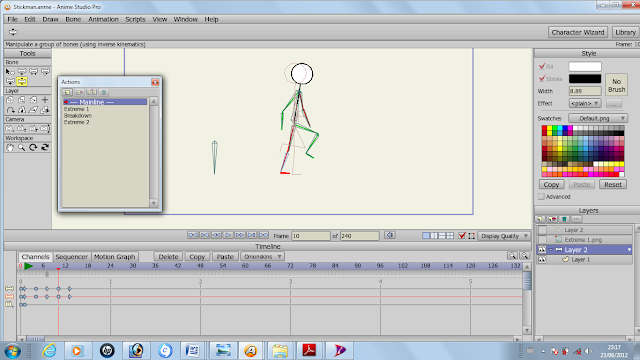Click the timeline Delete button
Screen dimensions: 640x360
click(168, 256)
